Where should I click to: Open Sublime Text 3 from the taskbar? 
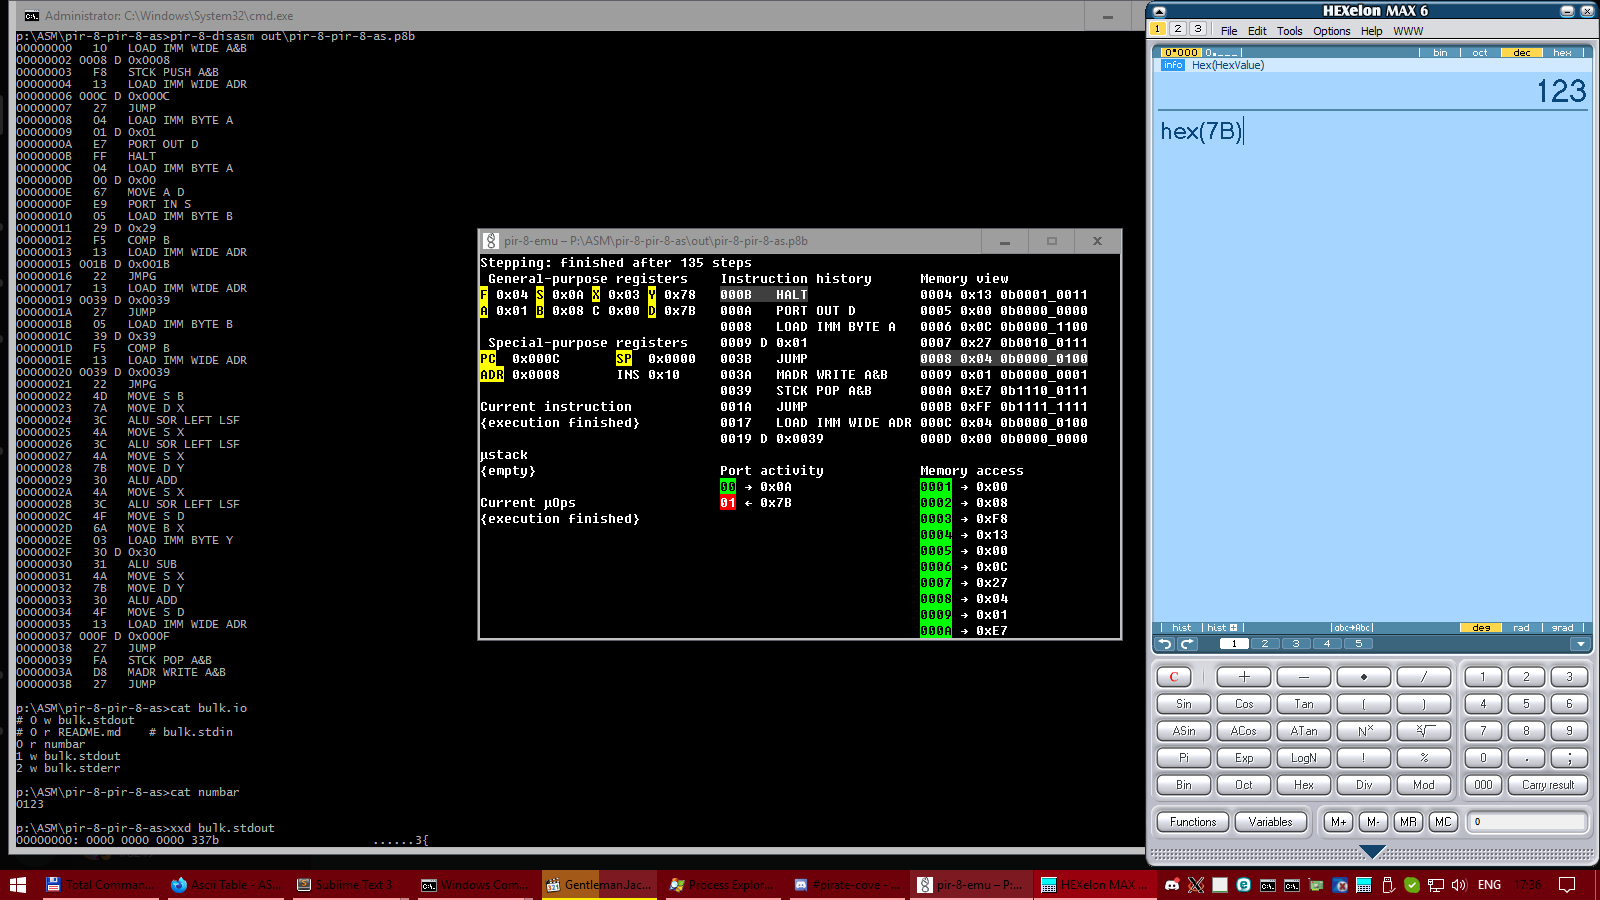click(345, 885)
